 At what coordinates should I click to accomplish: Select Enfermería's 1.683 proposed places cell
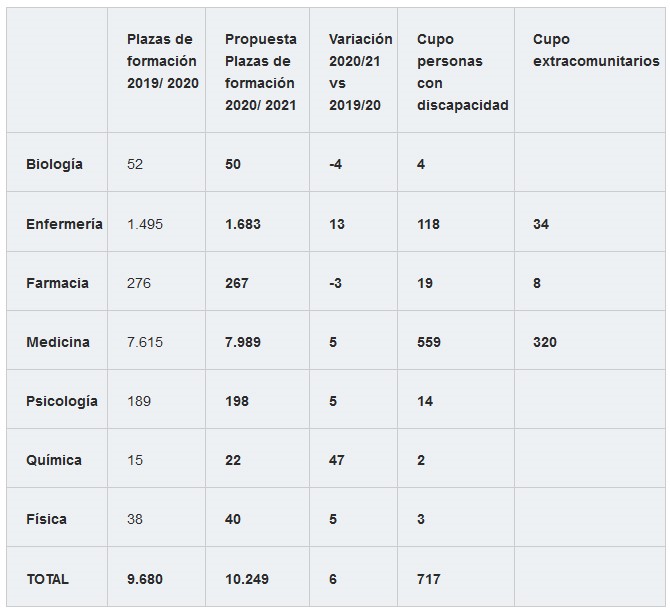[243, 224]
